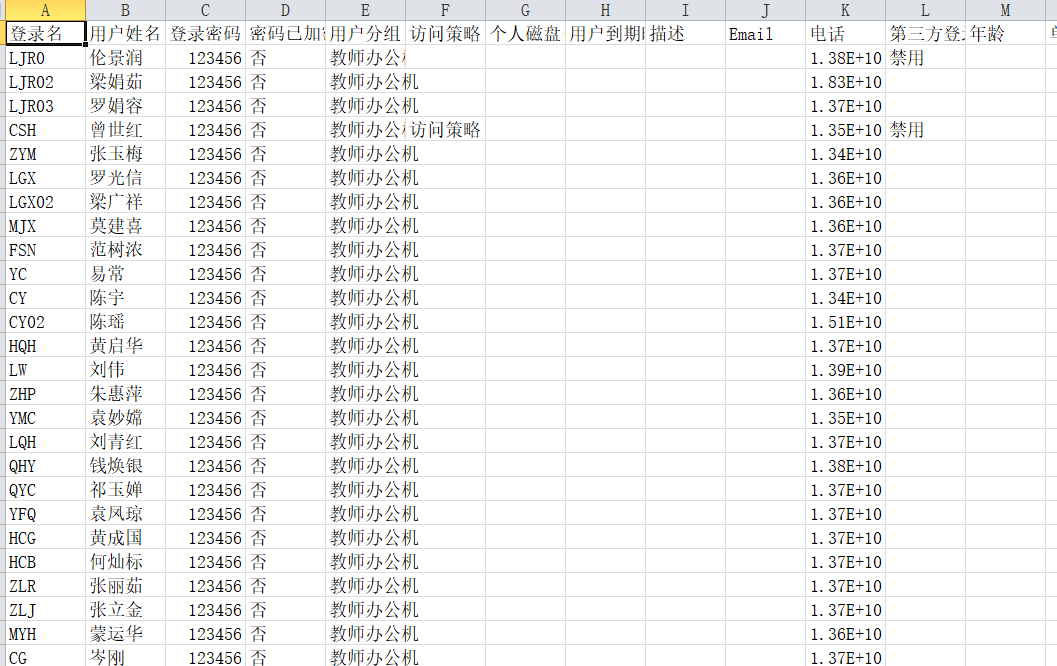Click the name cell 曾世红

coord(125,130)
